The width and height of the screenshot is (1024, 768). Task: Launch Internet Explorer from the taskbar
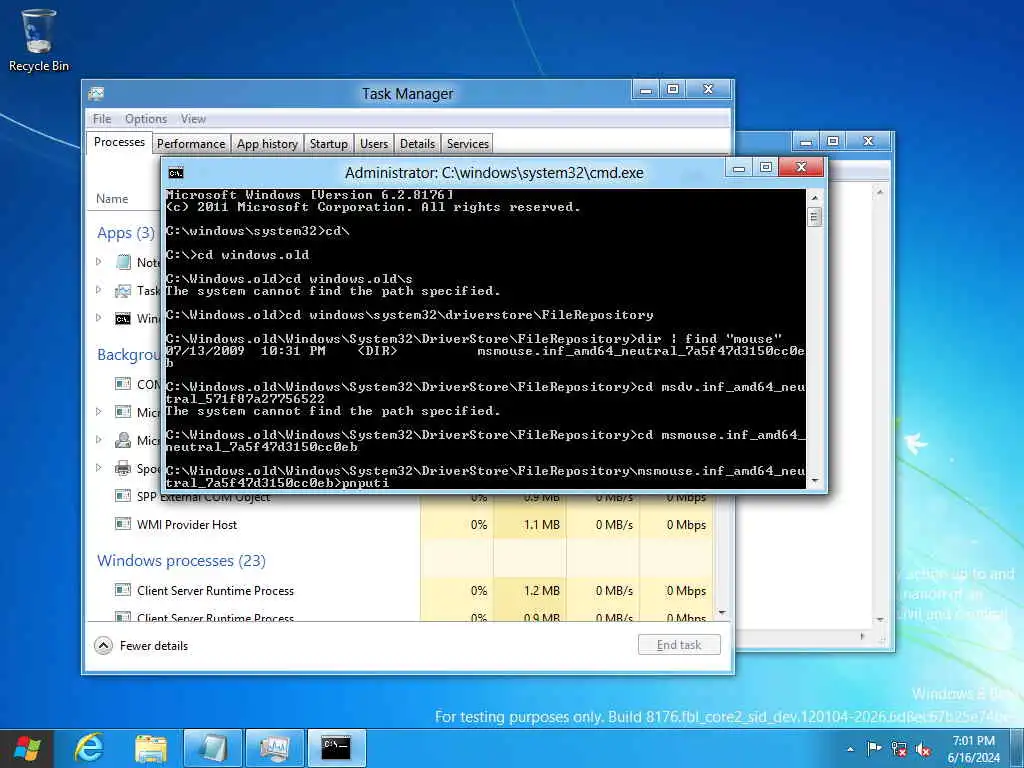(x=89, y=748)
